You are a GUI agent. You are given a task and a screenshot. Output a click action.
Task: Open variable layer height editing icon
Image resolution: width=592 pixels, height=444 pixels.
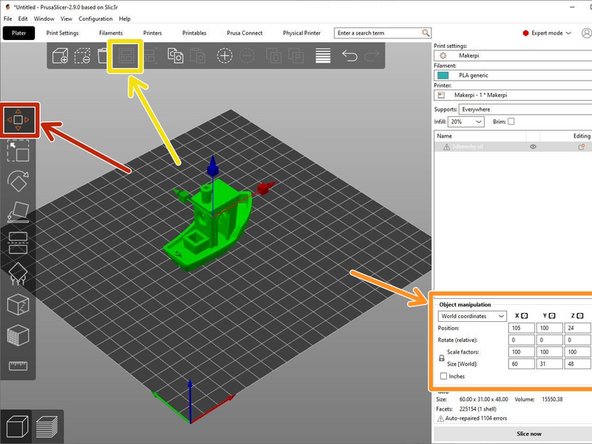click(x=323, y=56)
